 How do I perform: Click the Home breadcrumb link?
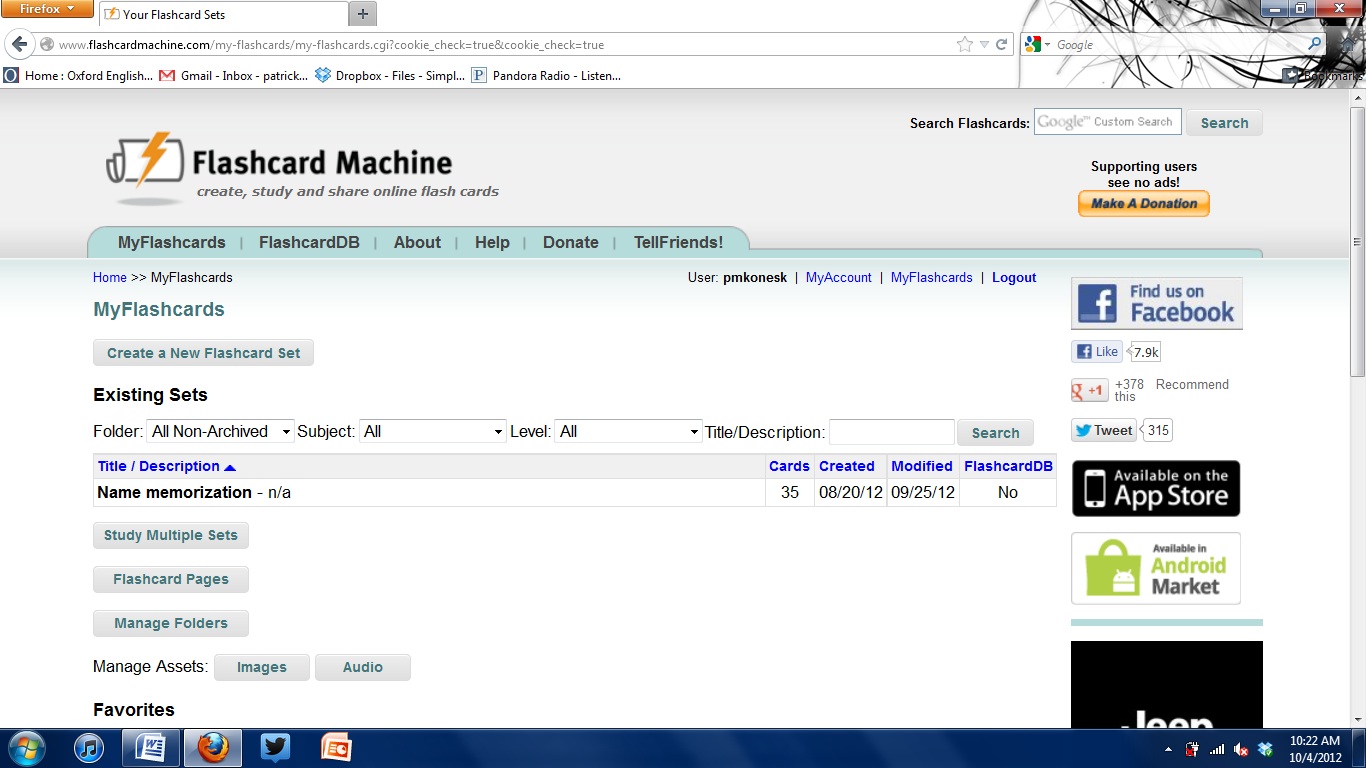110,278
